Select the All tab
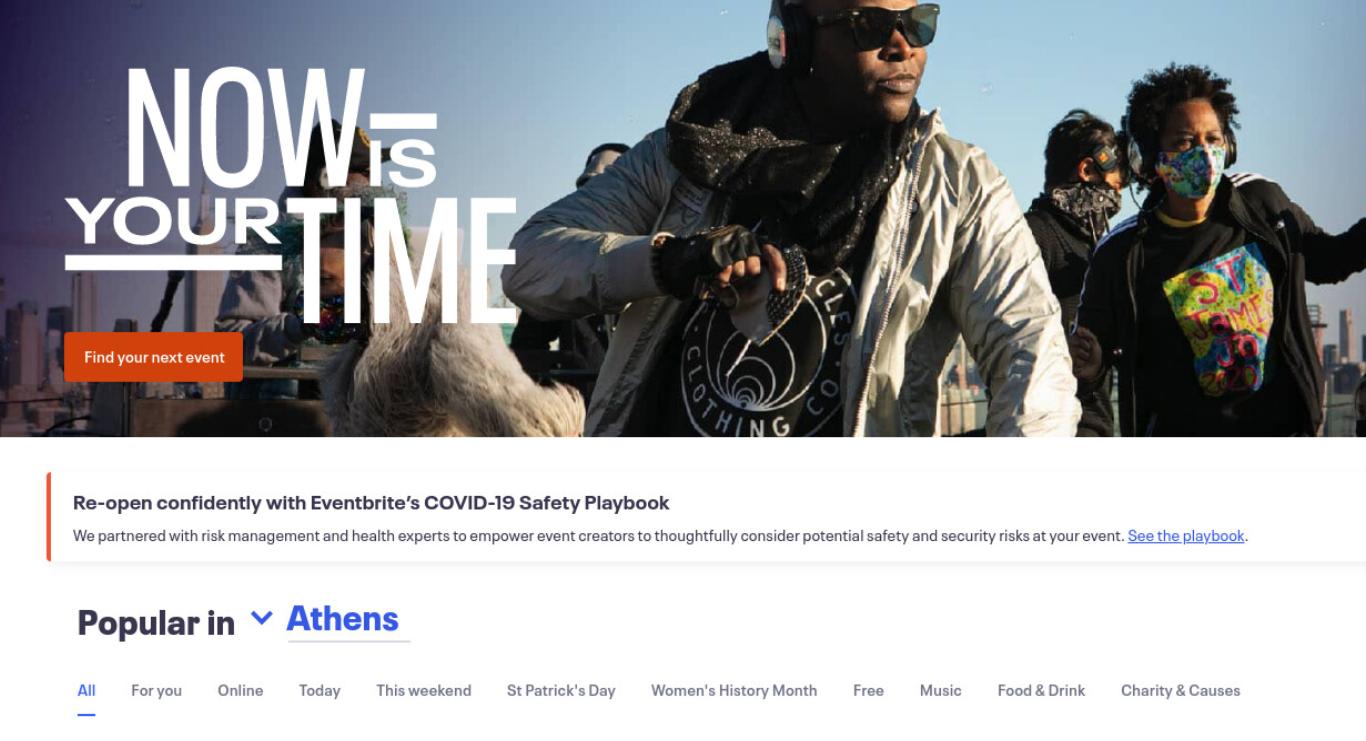This screenshot has width=1366, height=741. [x=87, y=690]
